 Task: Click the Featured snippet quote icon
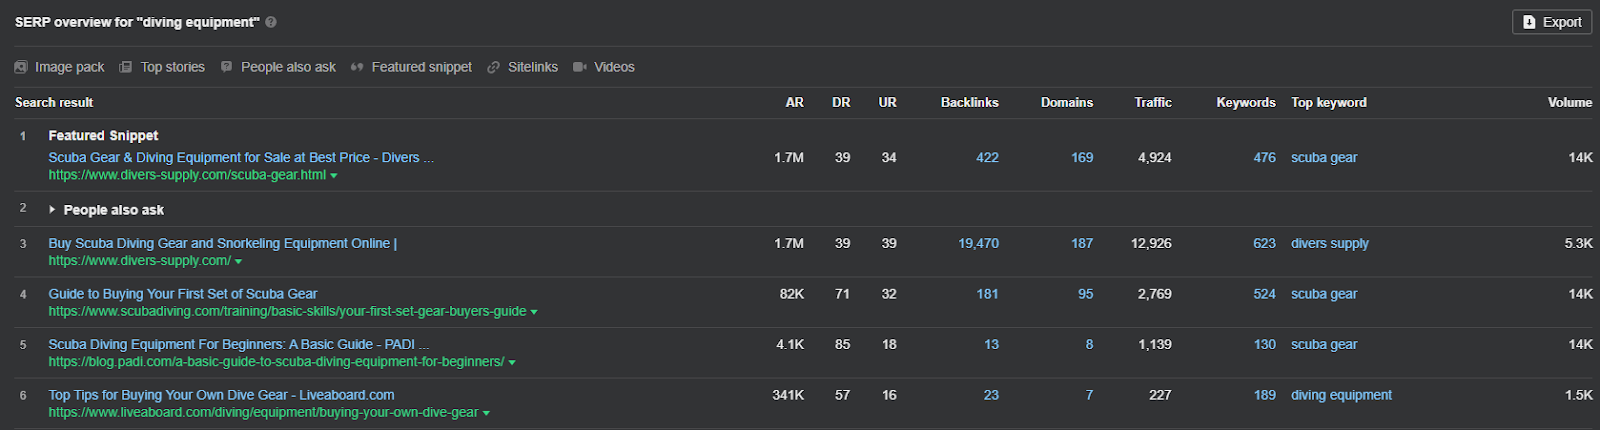357,67
